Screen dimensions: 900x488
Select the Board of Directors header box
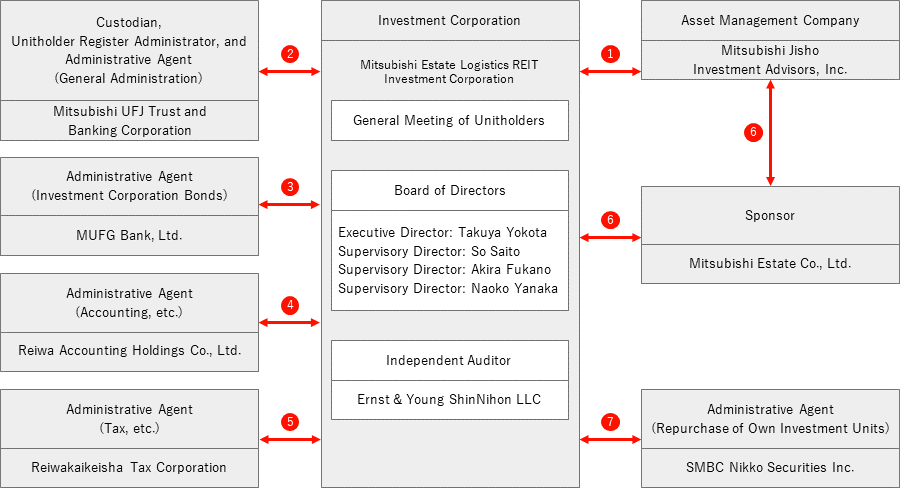pos(450,191)
